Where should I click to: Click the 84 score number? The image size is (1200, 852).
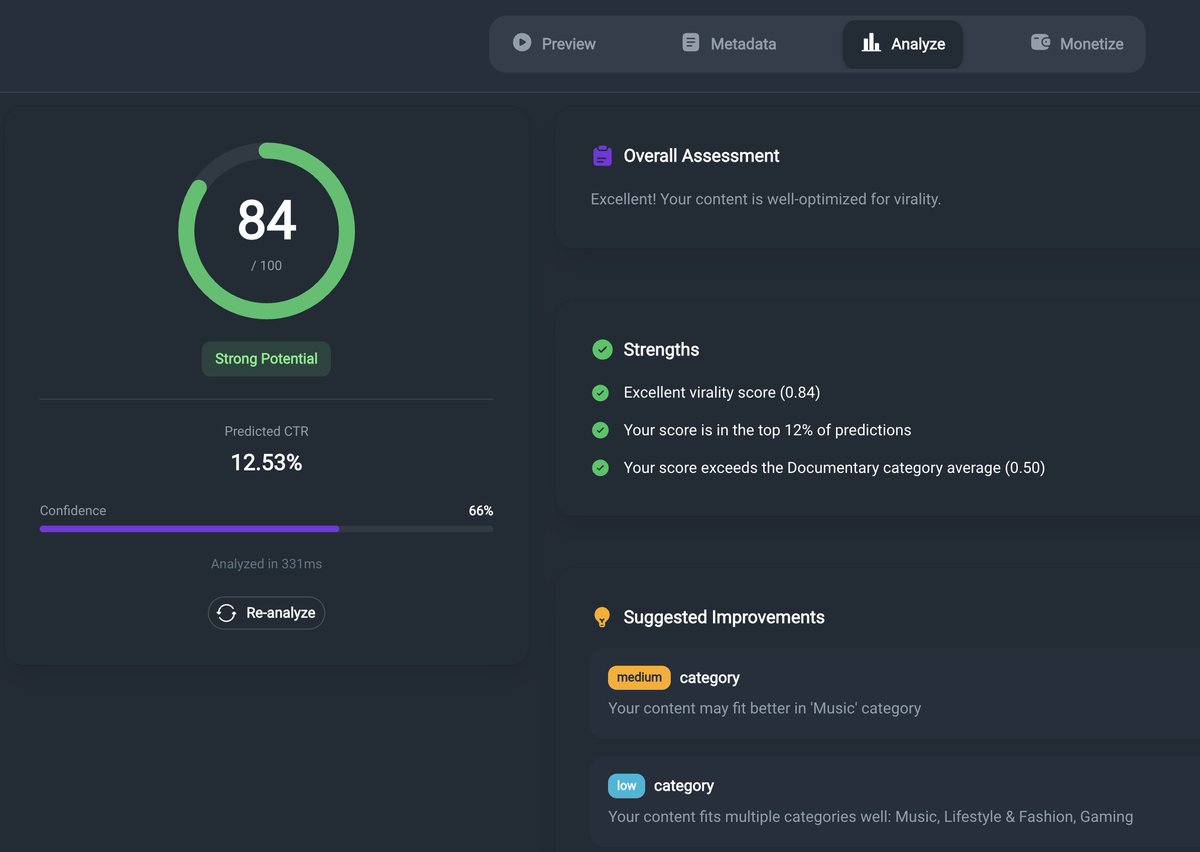(x=266, y=221)
